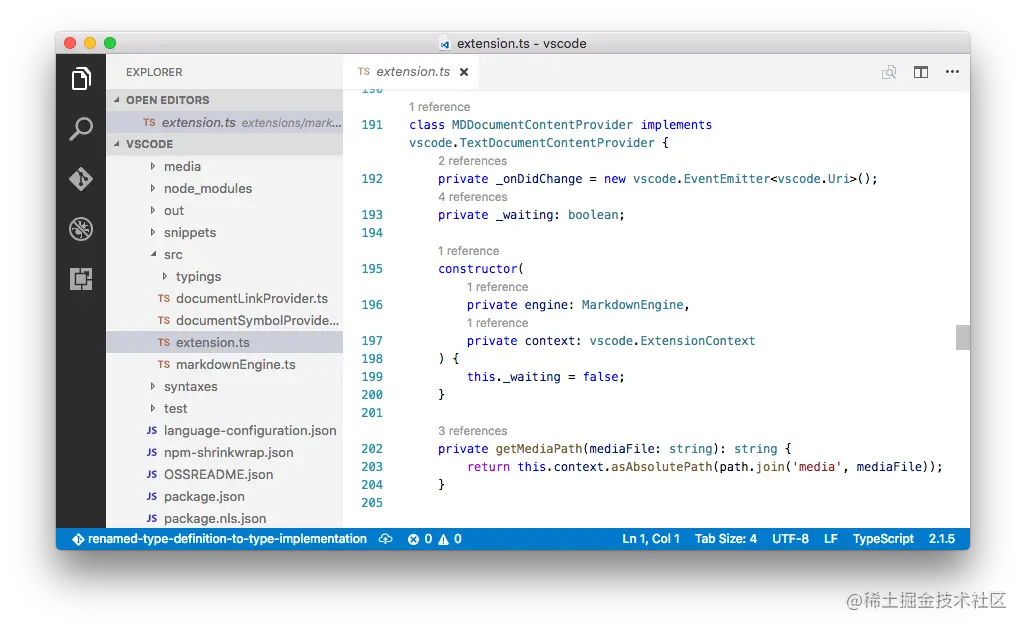Click '1 reference' lens above private context
The image size is (1026, 630).
[497, 323]
